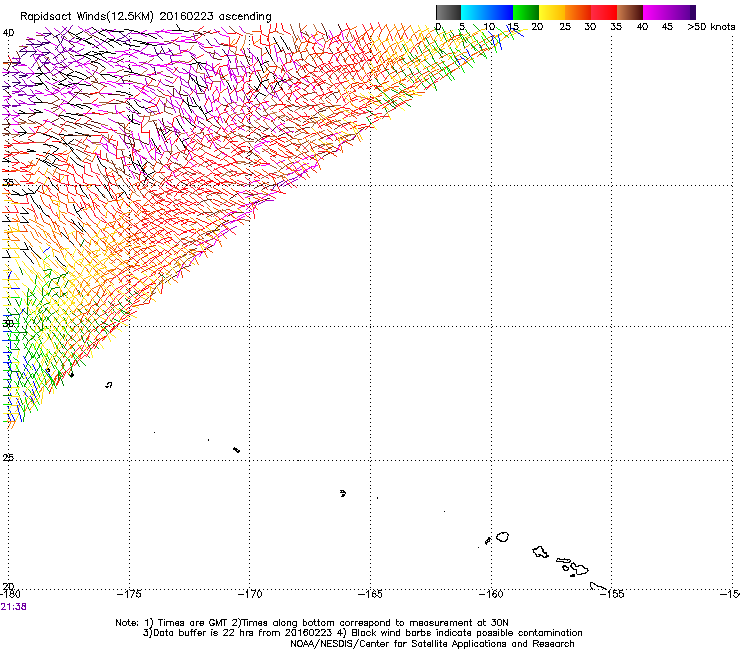
Task: Click the 21:38 time stamp
Action: (13, 607)
